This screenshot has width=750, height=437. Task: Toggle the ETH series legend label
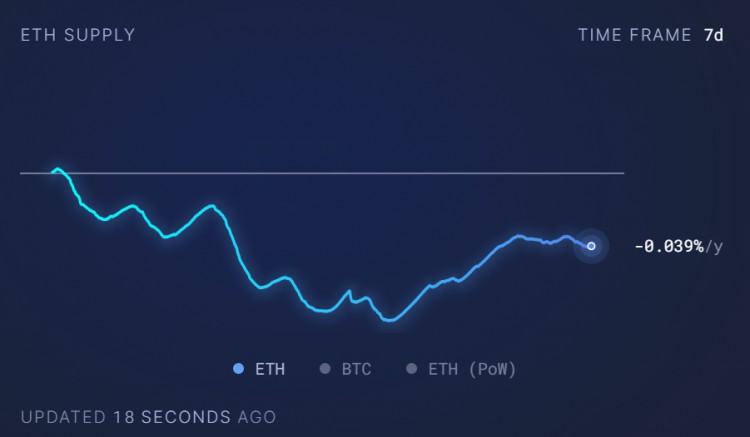click(270, 369)
